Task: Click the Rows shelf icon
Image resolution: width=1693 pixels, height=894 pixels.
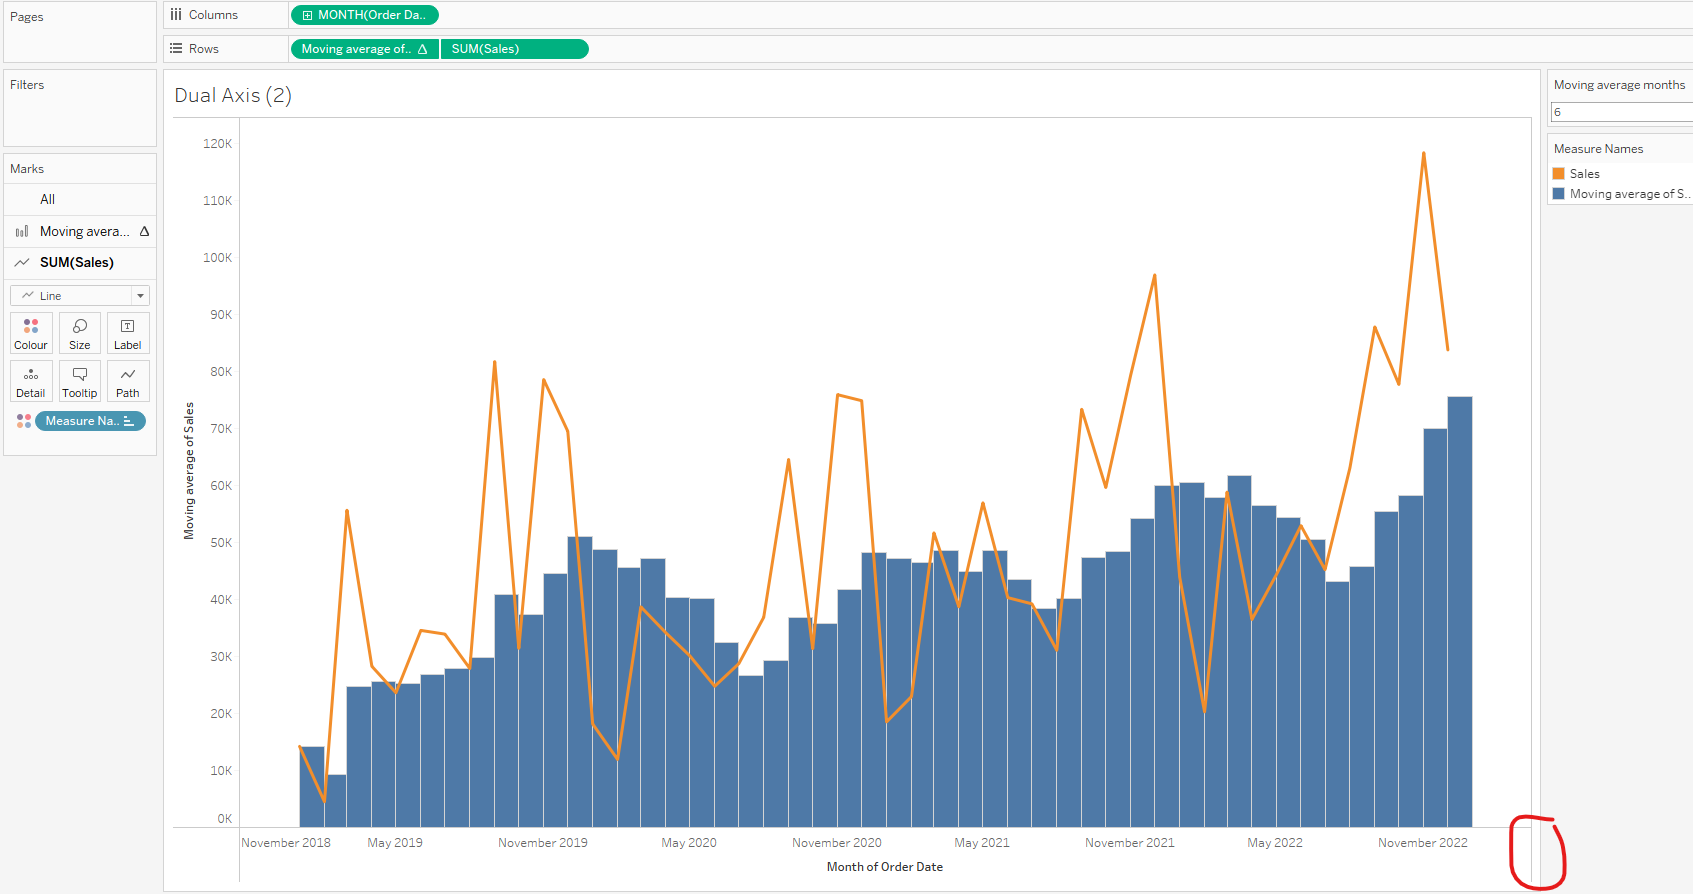Action: click(176, 48)
